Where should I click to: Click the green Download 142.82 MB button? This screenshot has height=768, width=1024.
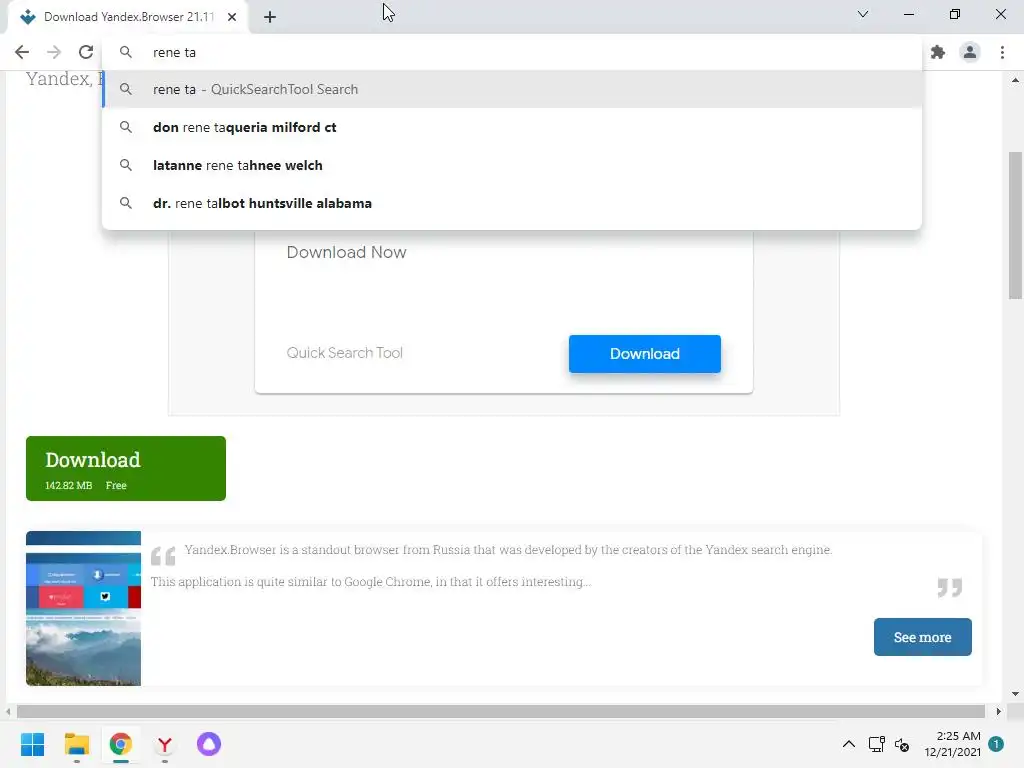pos(126,468)
